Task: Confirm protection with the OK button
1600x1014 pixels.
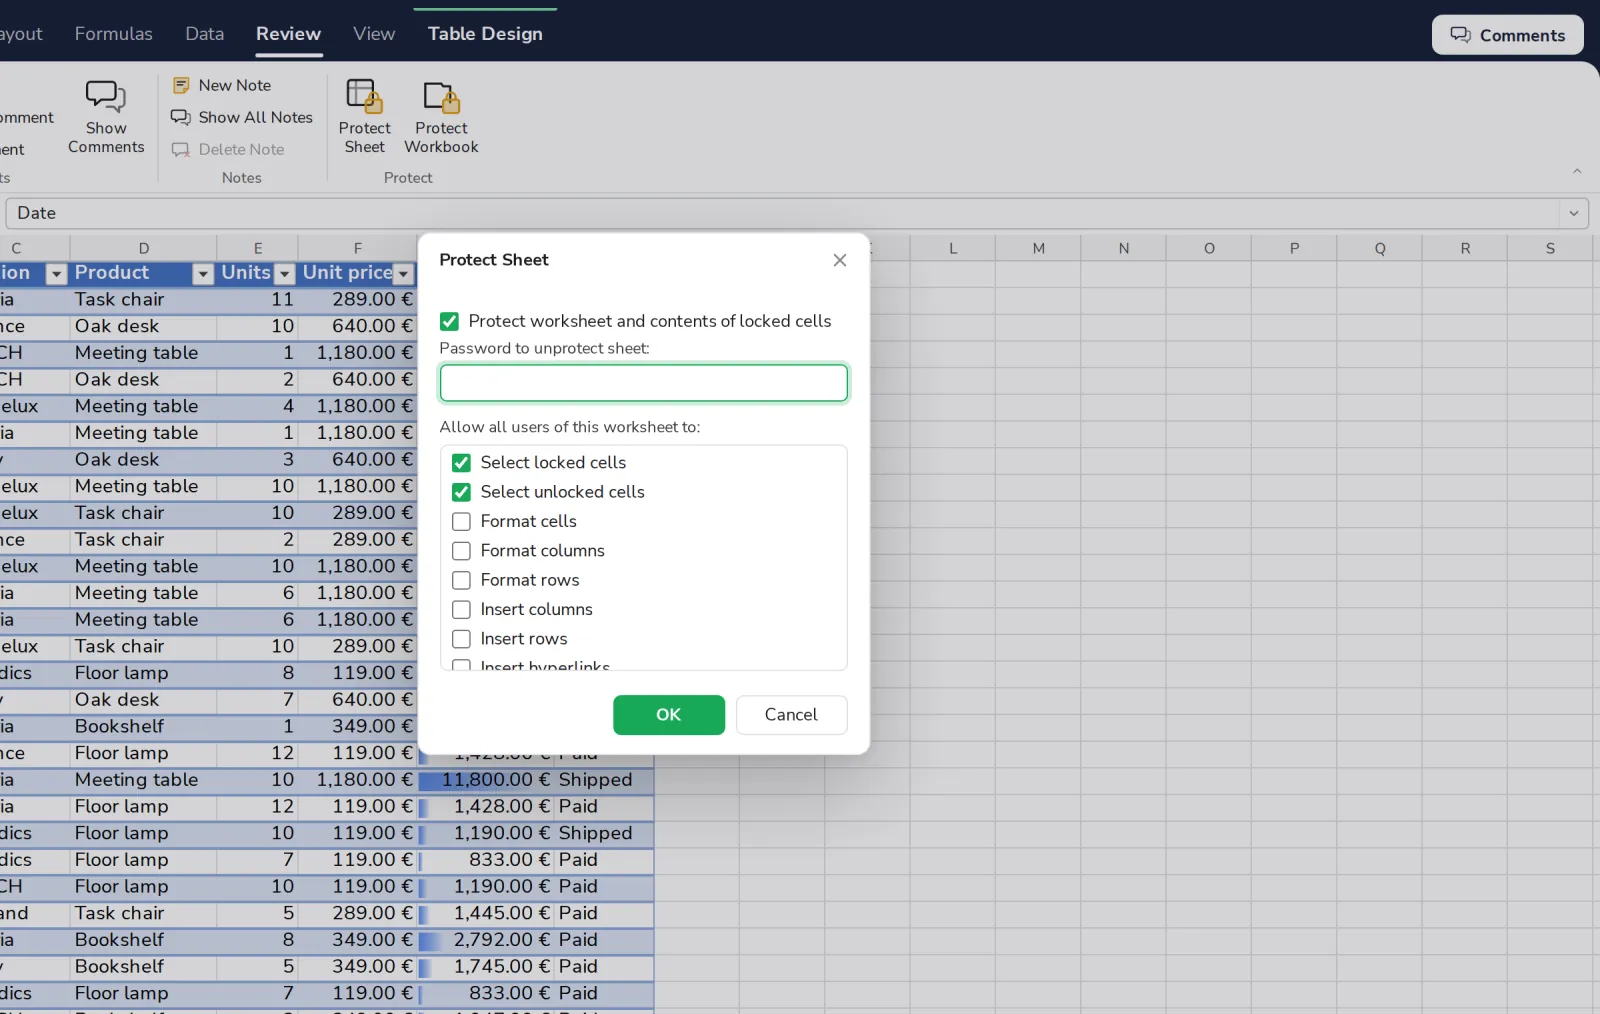Action: [669, 715]
